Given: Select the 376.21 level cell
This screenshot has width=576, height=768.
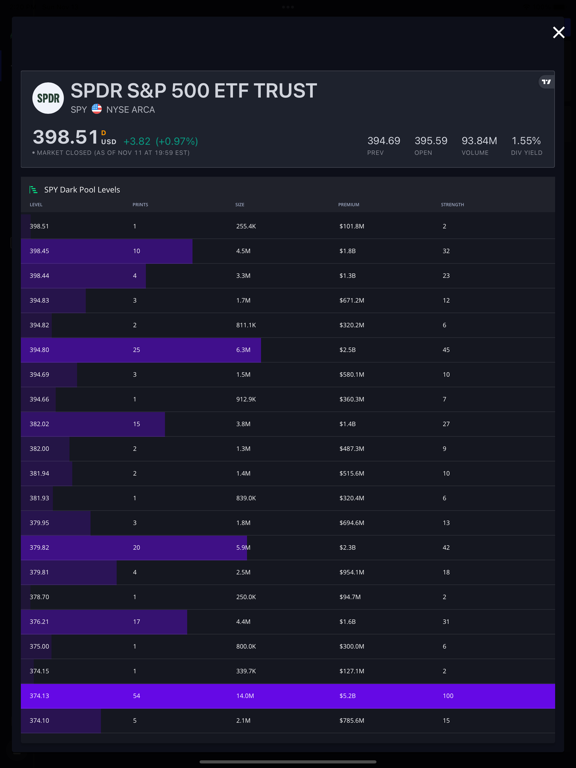Looking at the screenshot, I should coord(39,622).
